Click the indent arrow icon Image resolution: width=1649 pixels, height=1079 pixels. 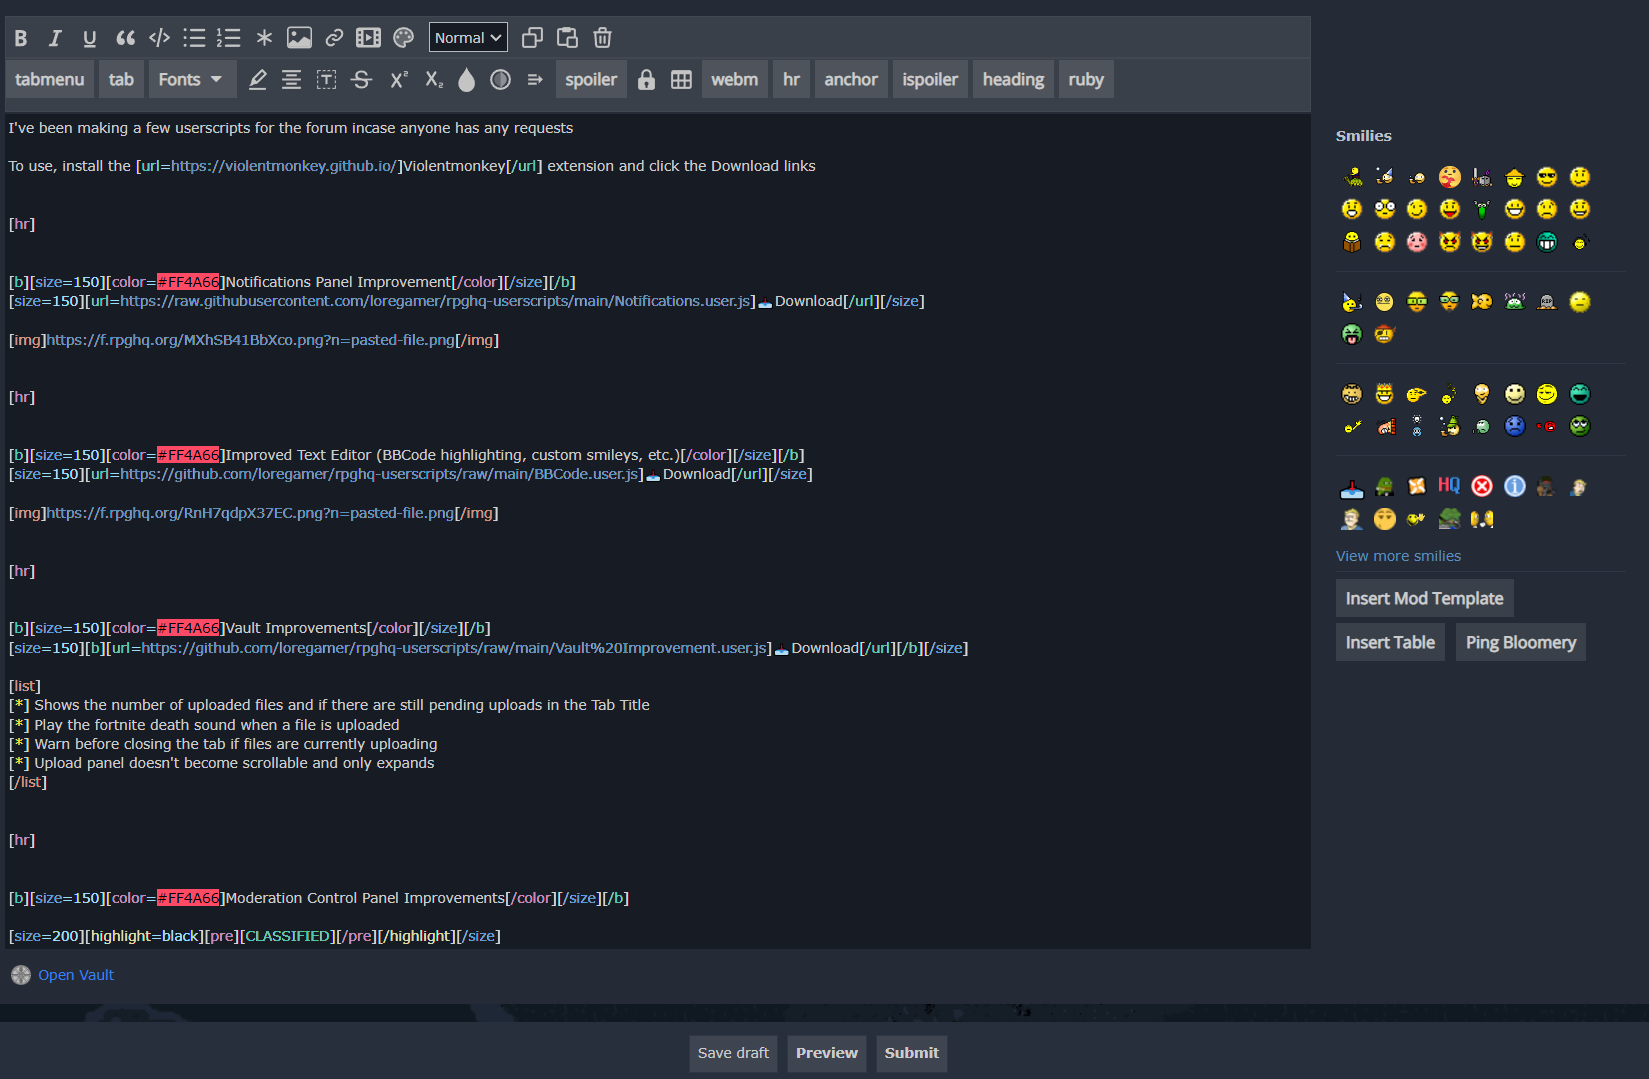coord(535,79)
